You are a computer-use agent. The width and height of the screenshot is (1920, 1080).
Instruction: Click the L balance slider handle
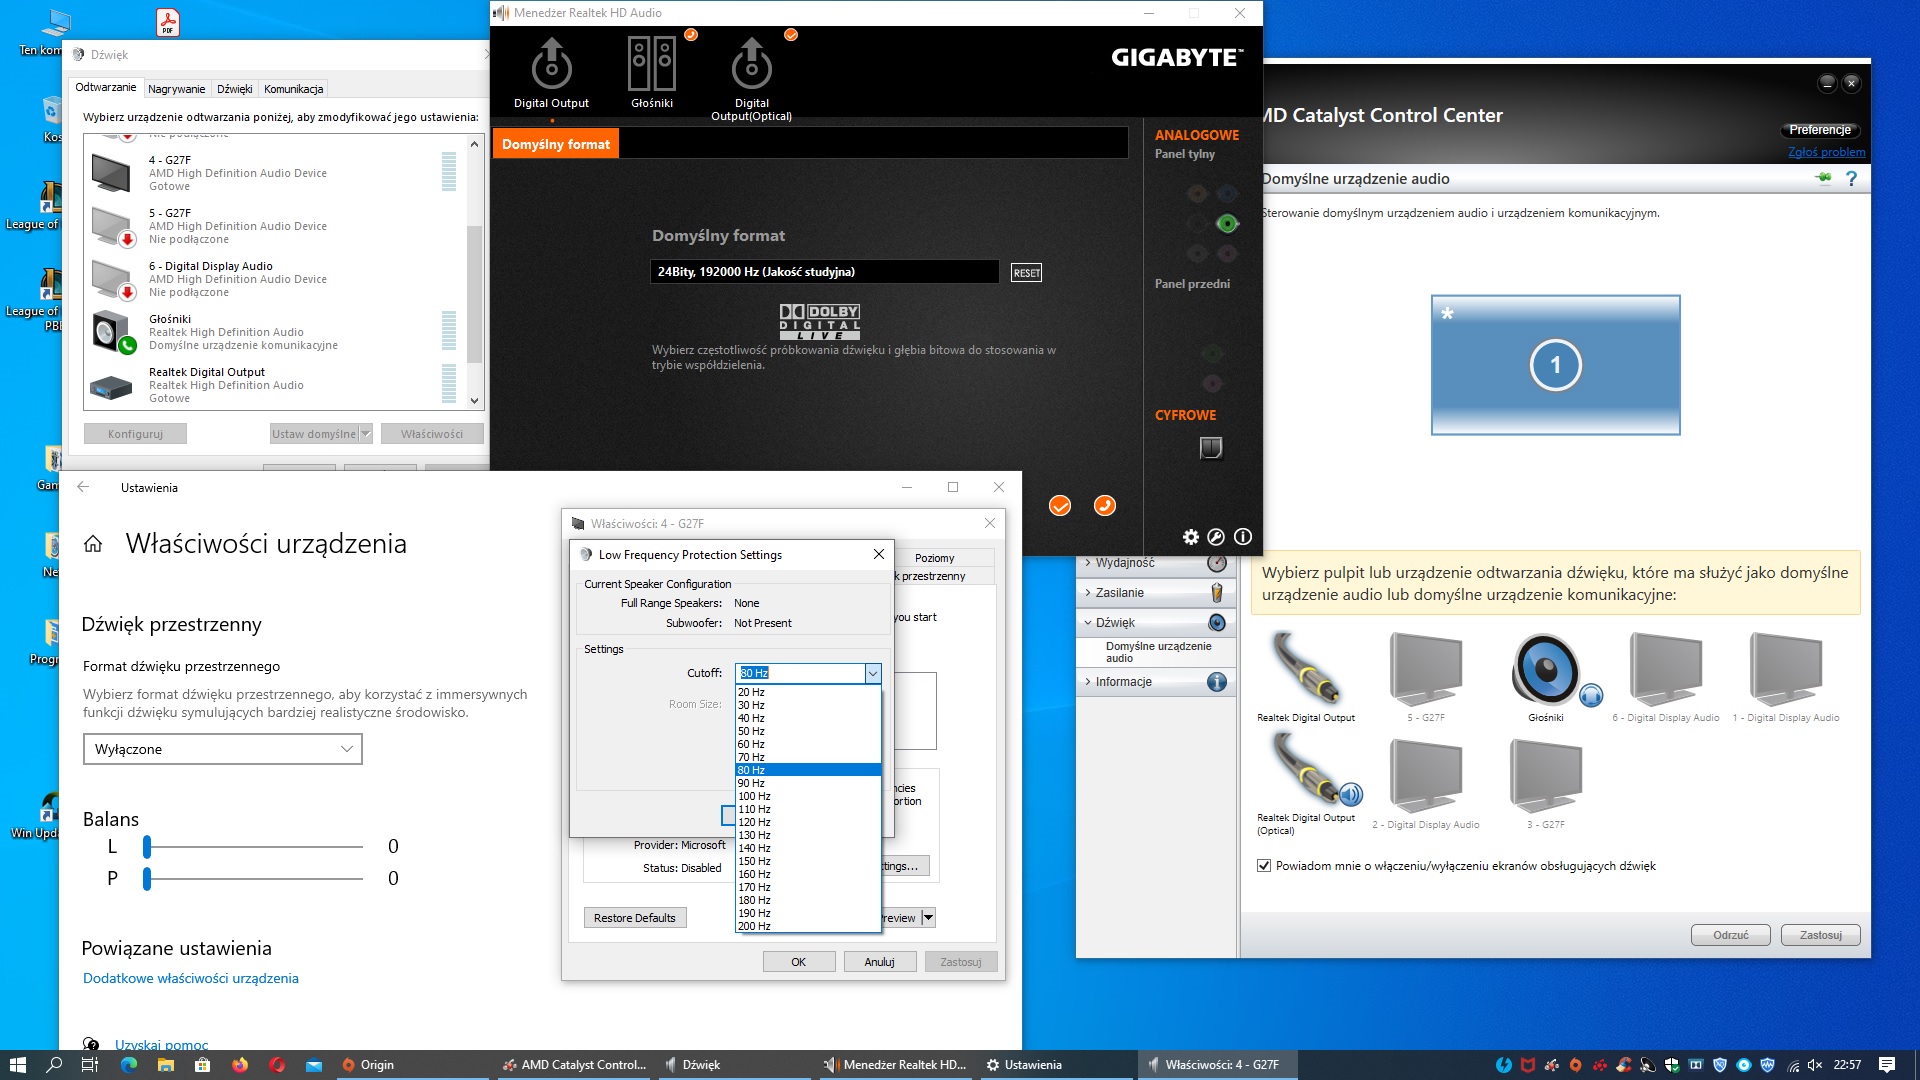(x=146, y=847)
